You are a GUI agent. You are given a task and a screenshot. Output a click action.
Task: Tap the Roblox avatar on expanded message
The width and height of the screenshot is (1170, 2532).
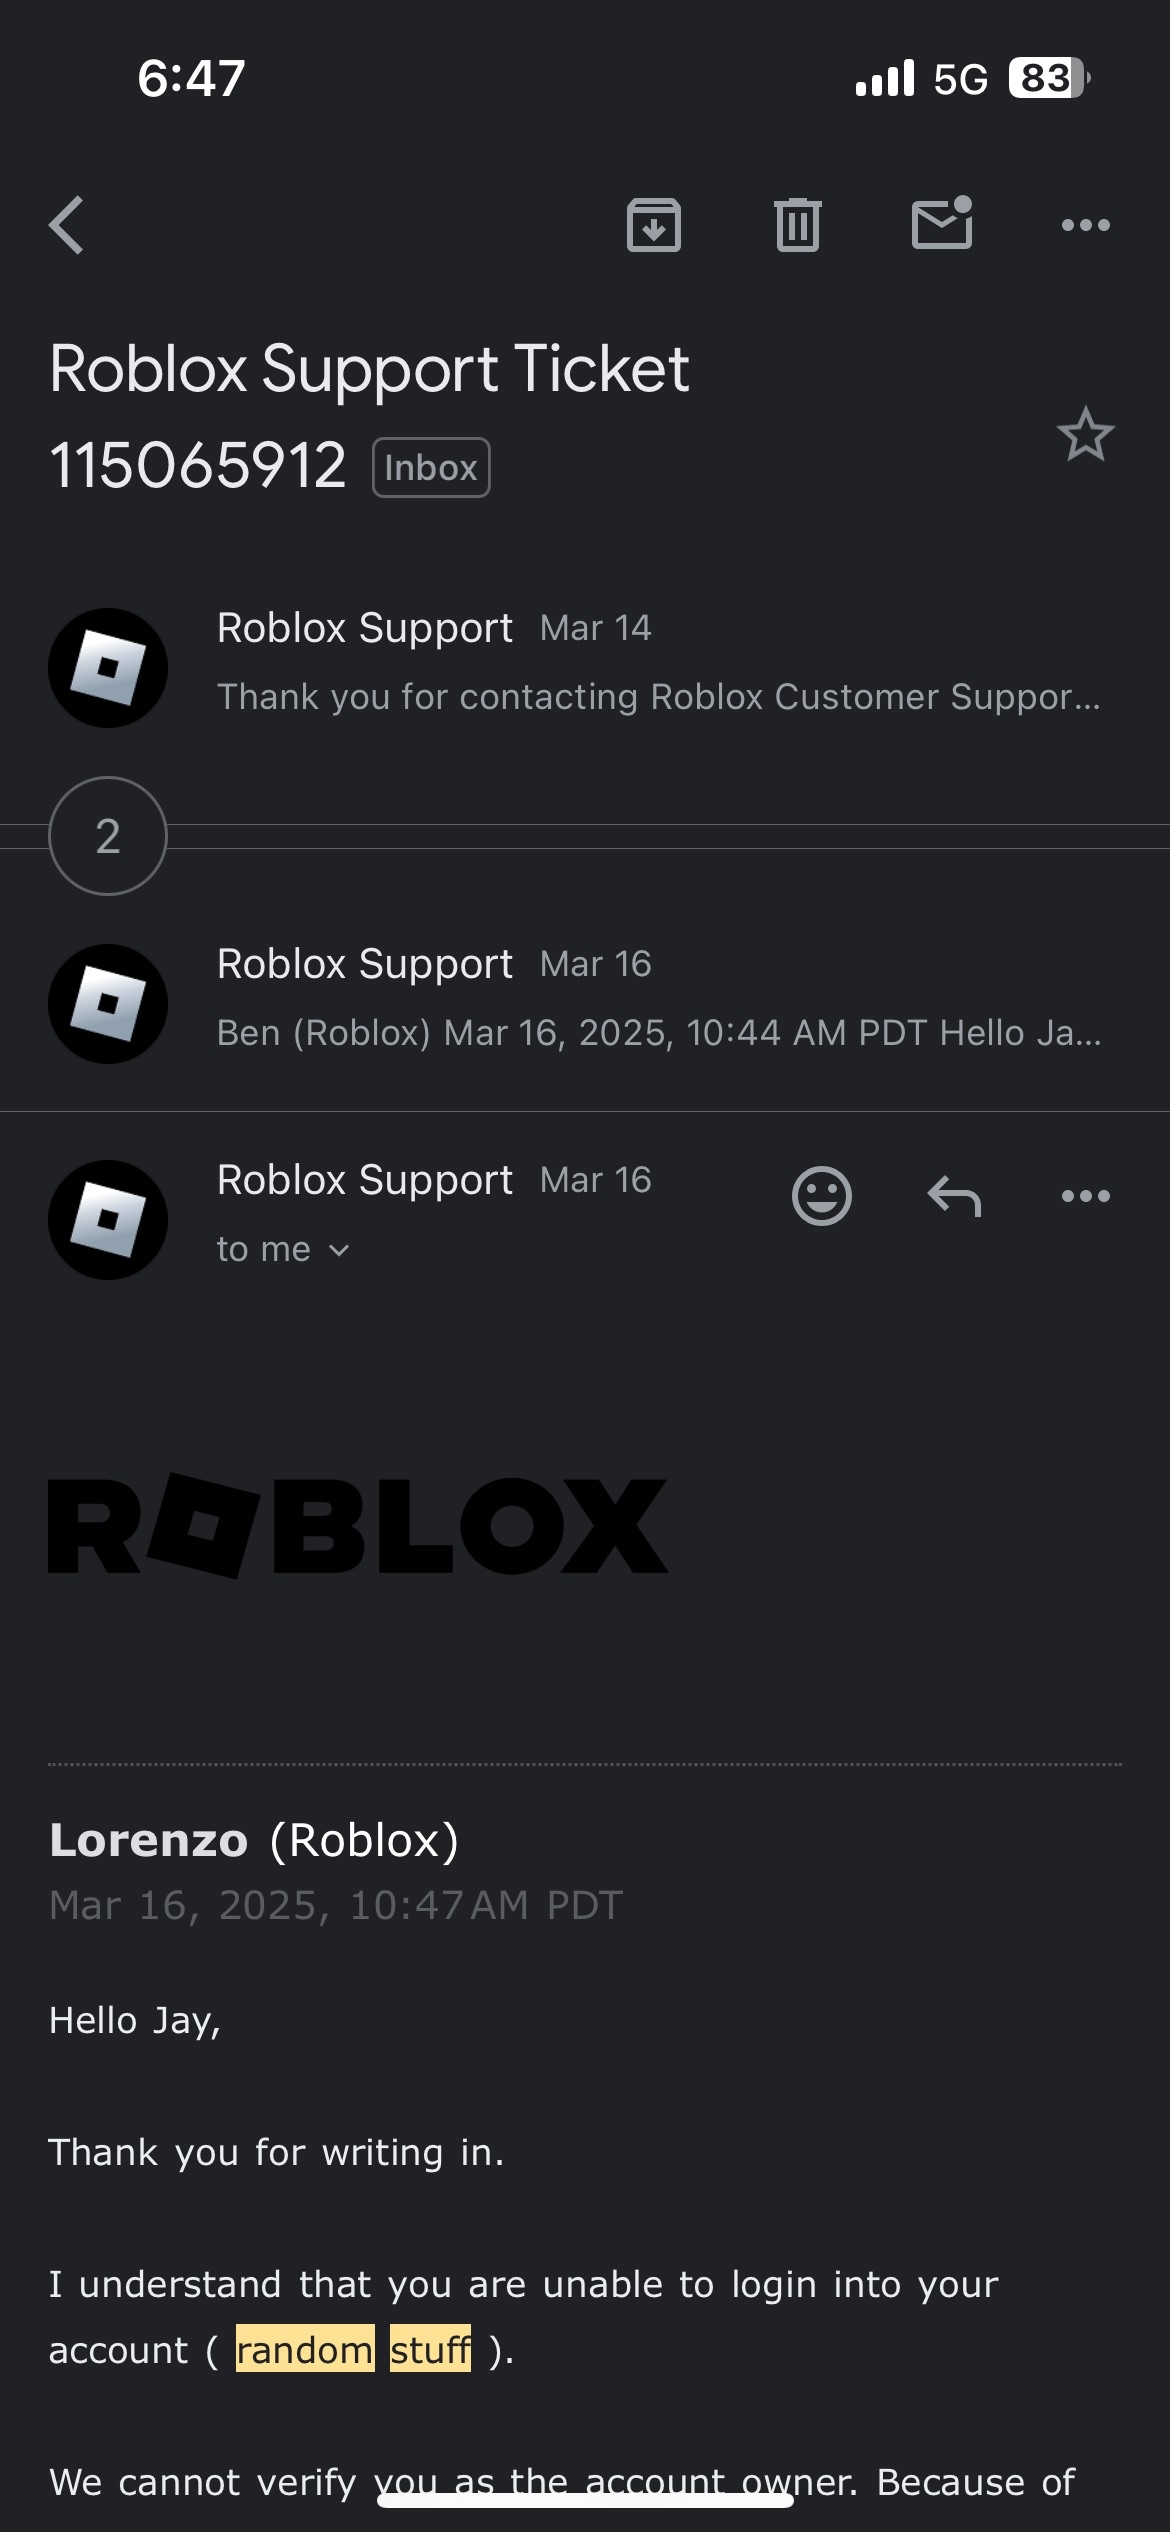click(108, 1220)
